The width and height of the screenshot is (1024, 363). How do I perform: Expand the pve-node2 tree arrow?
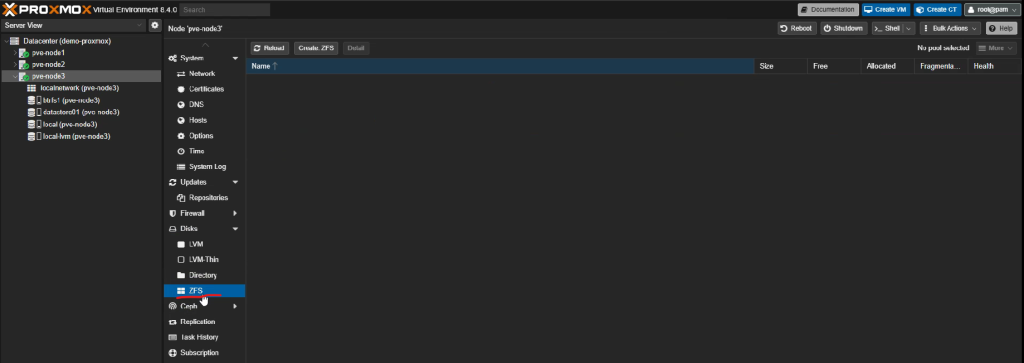pyautogui.click(x=15, y=64)
